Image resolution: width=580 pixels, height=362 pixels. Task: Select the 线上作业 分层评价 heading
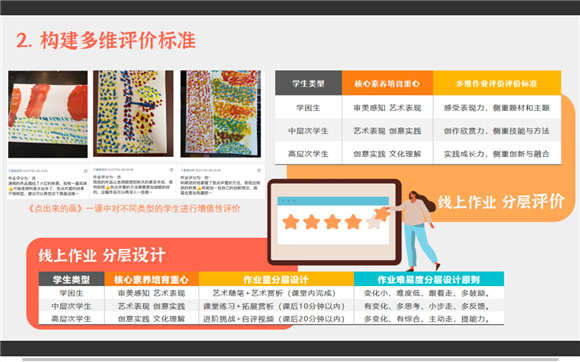(x=501, y=202)
